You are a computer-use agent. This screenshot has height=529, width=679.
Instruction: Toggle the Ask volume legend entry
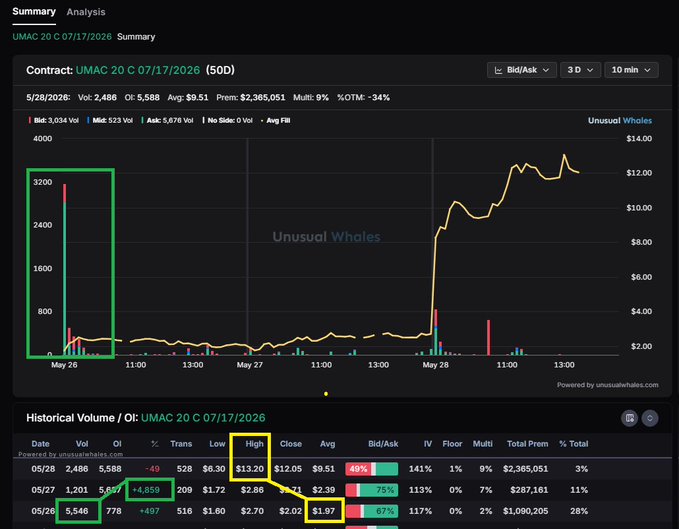[167, 120]
